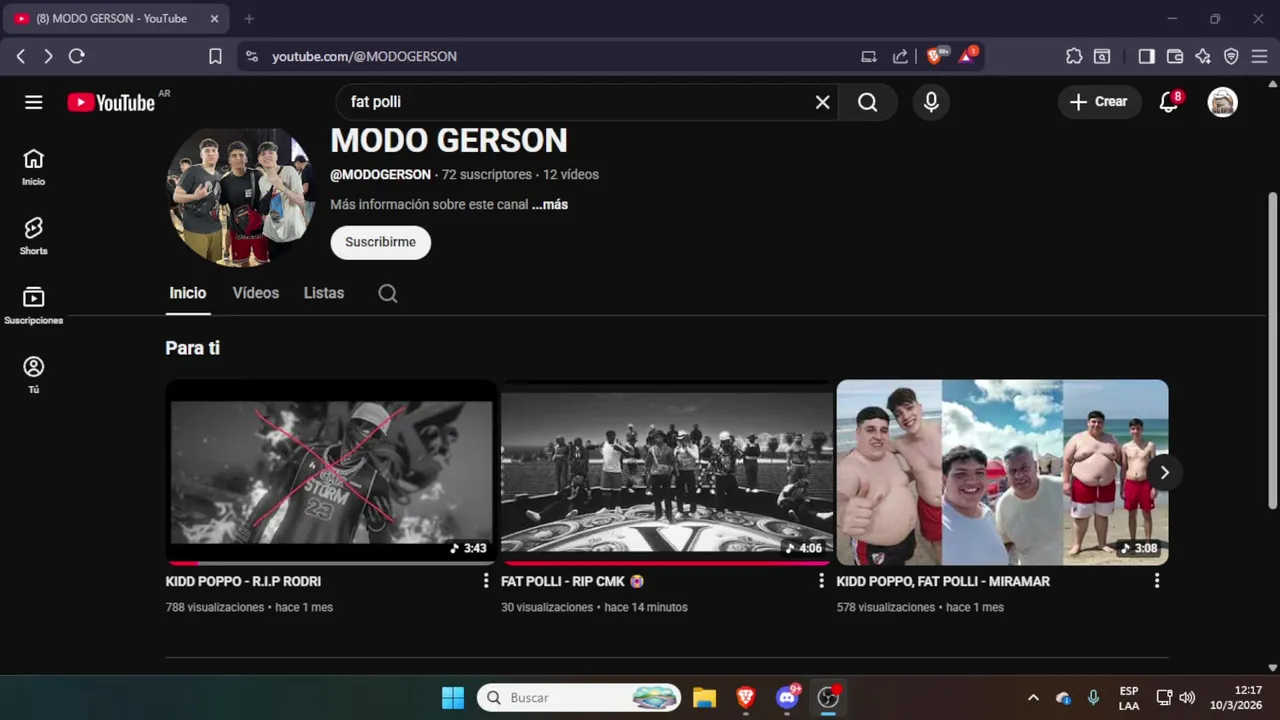Click '788 visualizaciones • hace 1 mes'
Screen dimensions: 1280x720
[249, 607]
